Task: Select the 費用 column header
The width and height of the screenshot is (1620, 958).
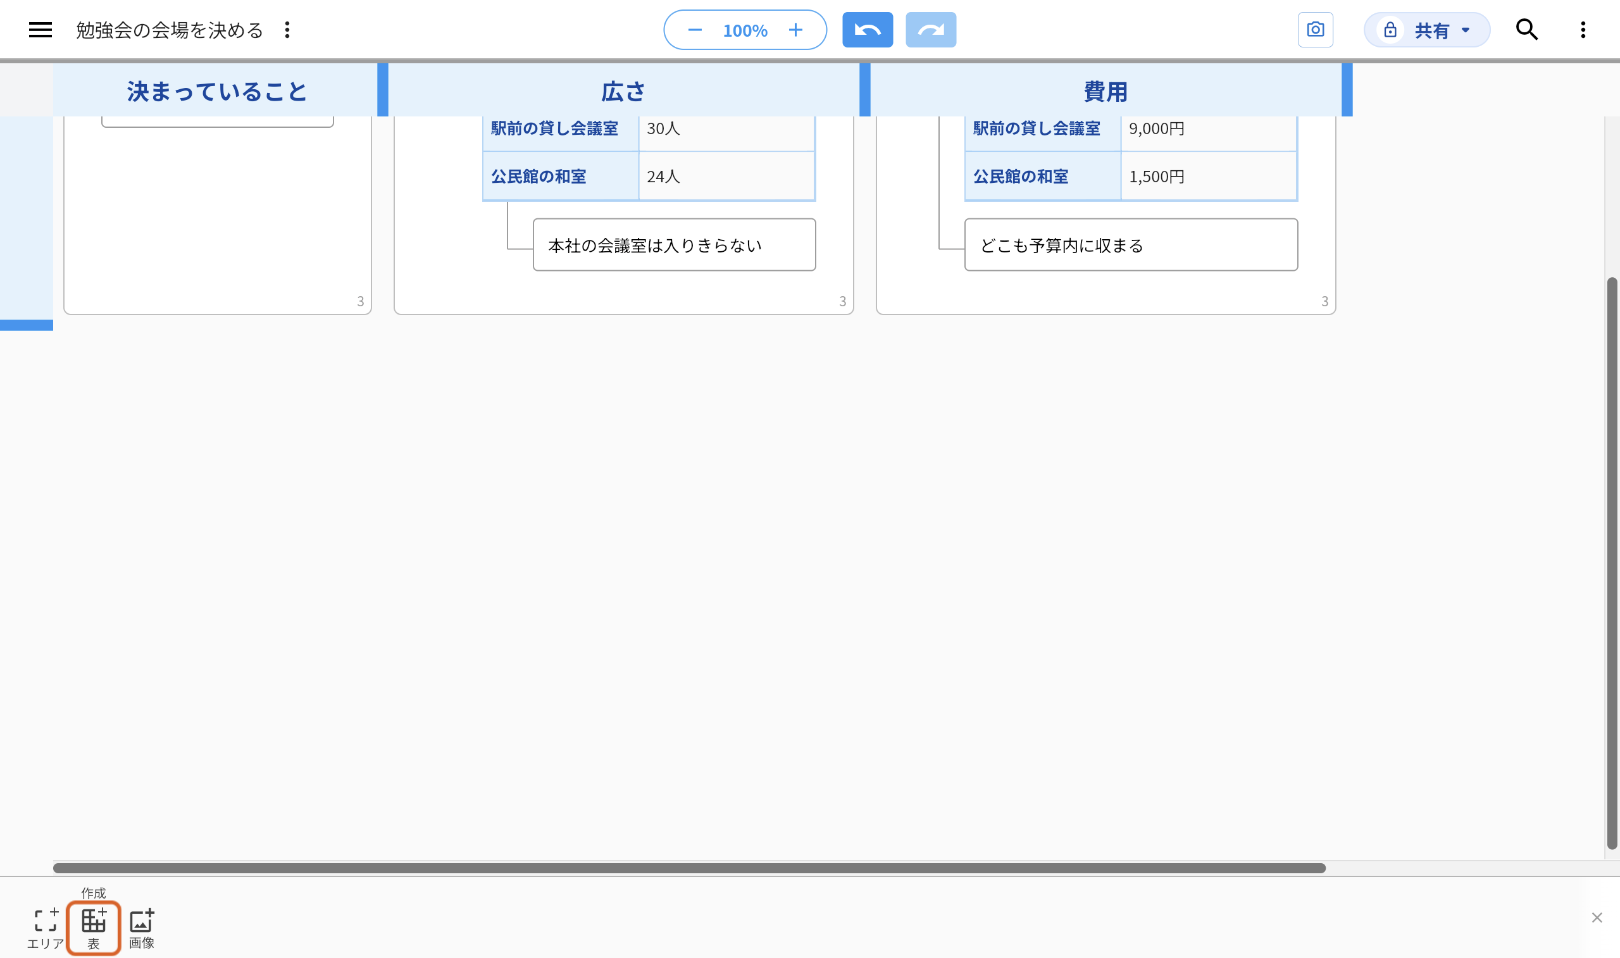Action: click(x=1105, y=91)
